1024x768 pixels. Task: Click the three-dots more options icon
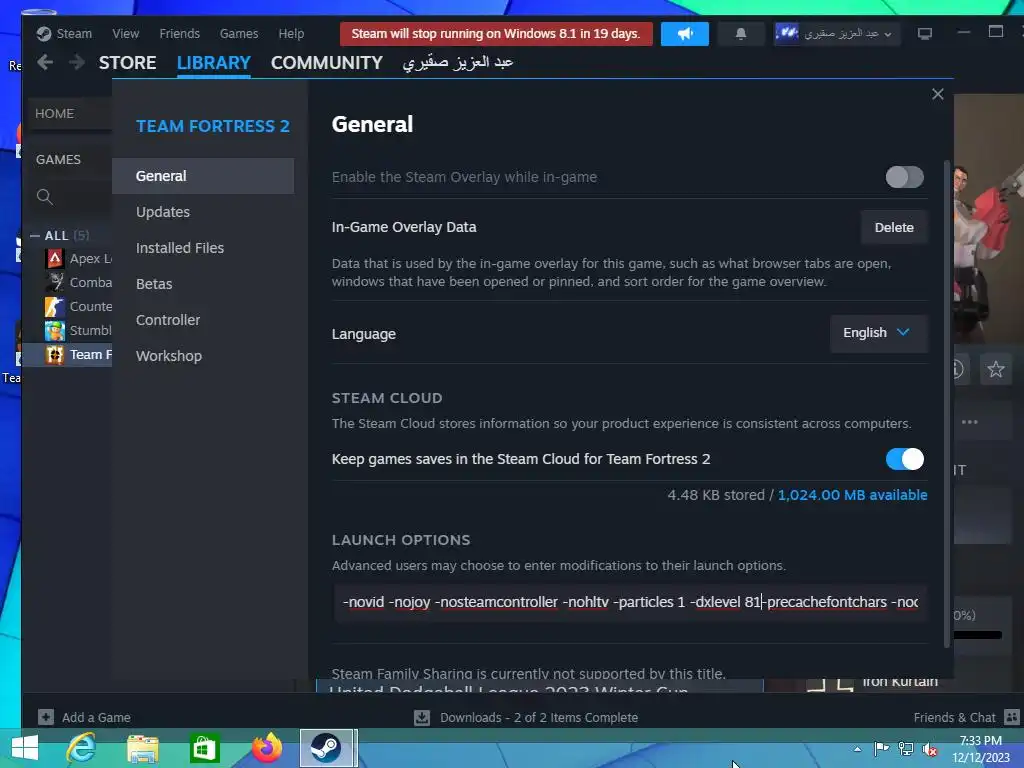(970, 422)
